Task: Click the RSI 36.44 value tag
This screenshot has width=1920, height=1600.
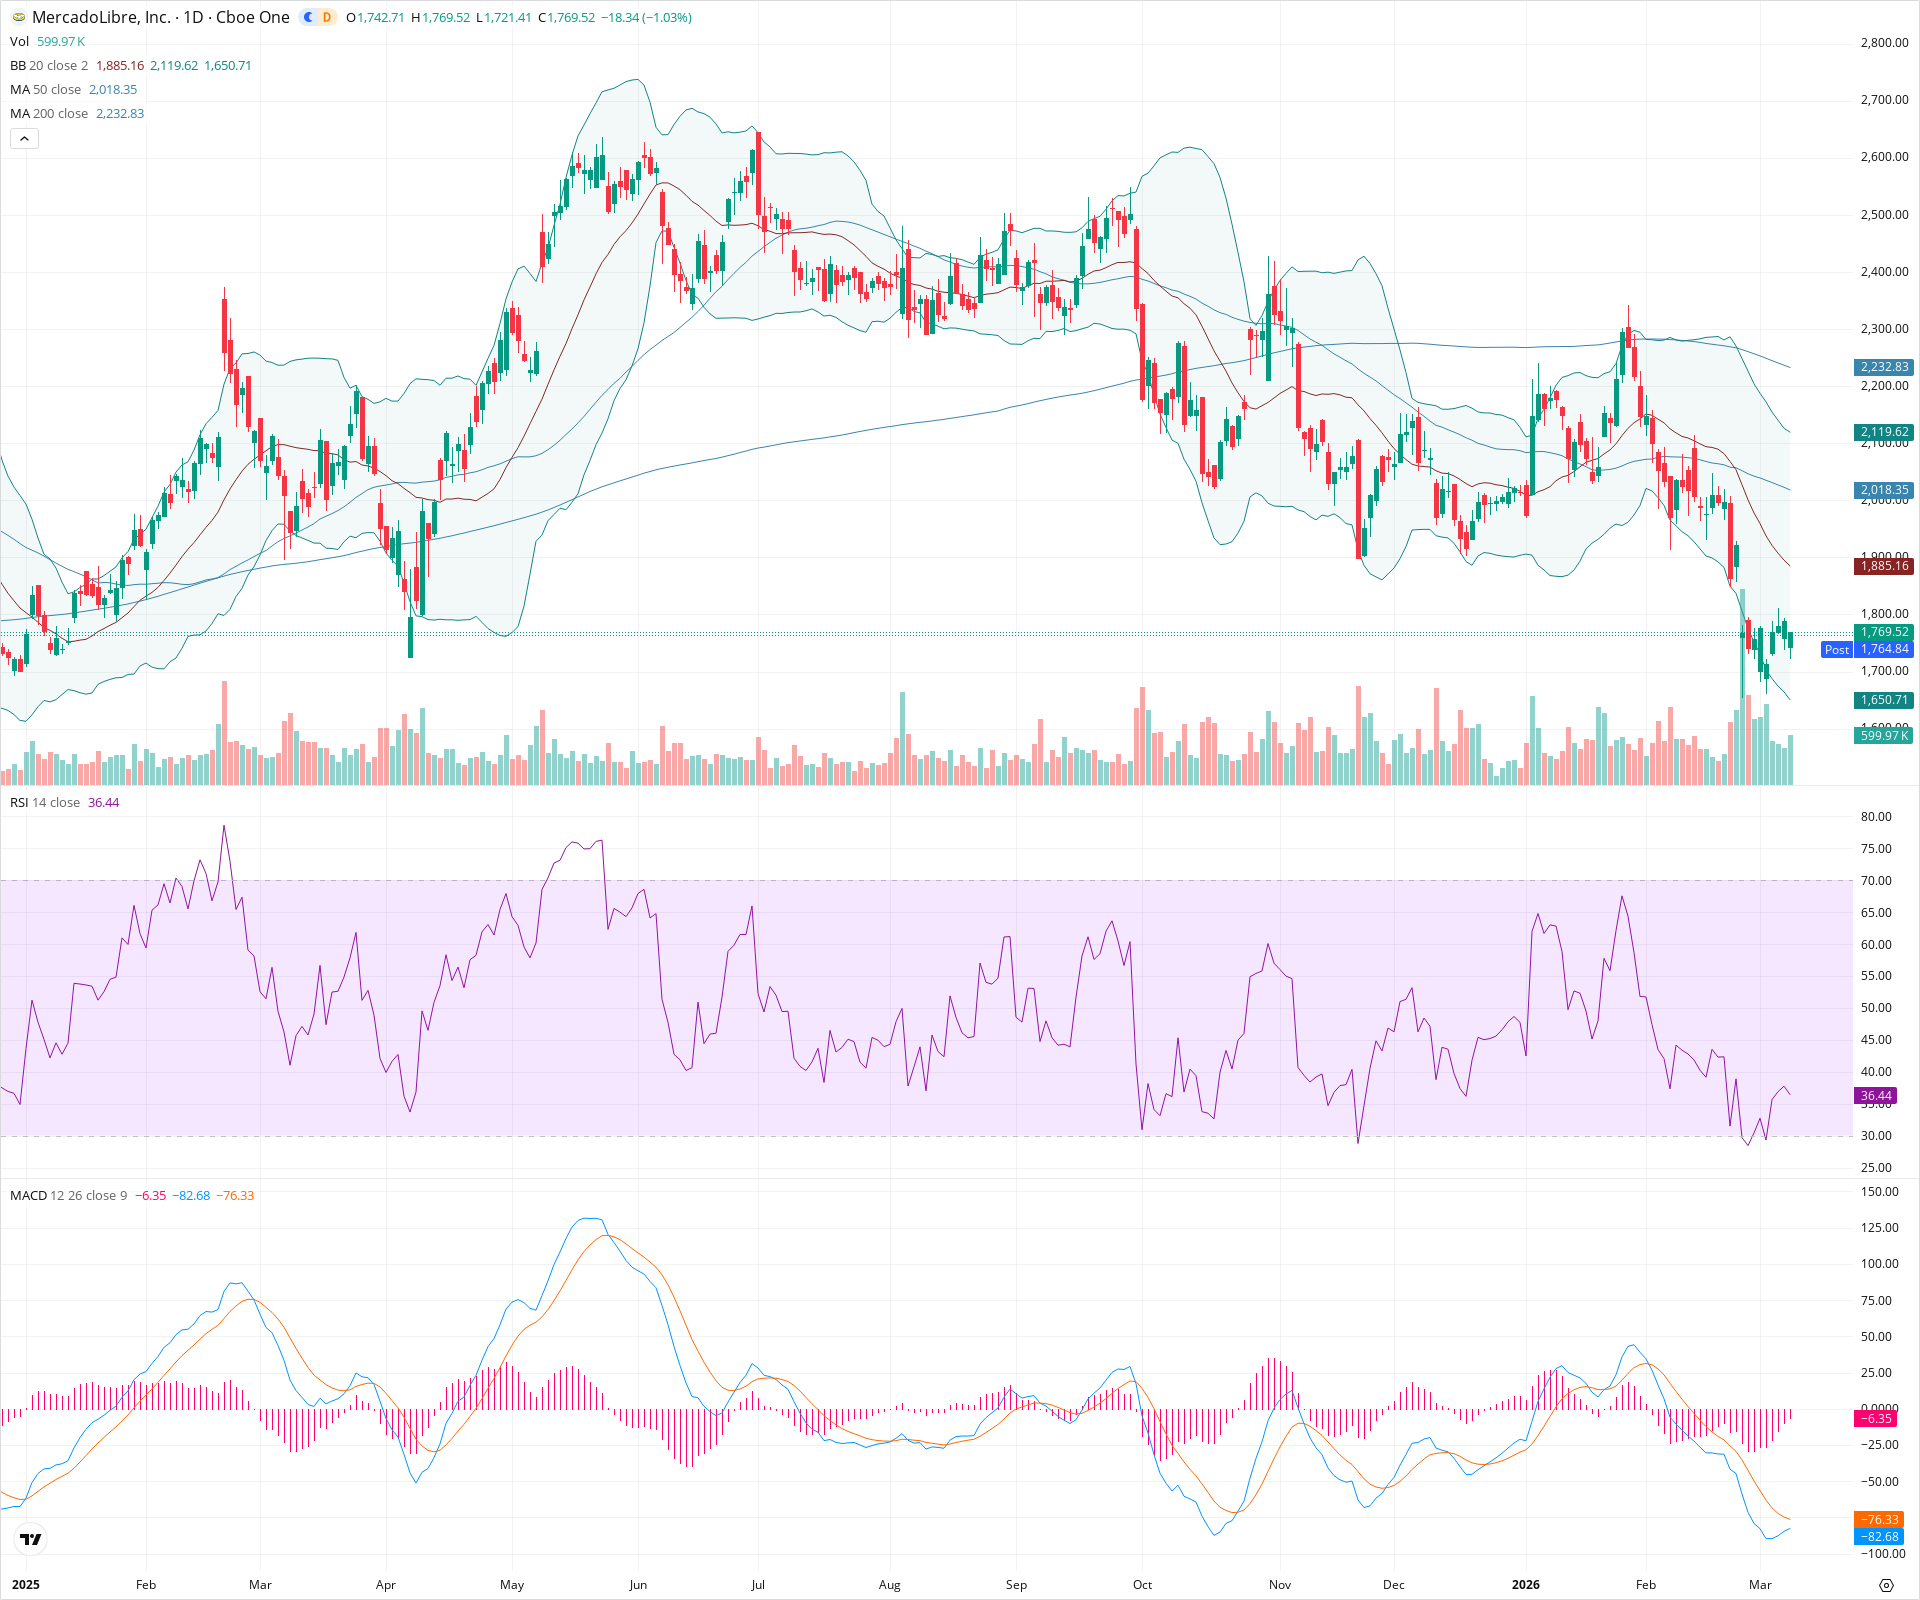Action: coord(1876,1096)
